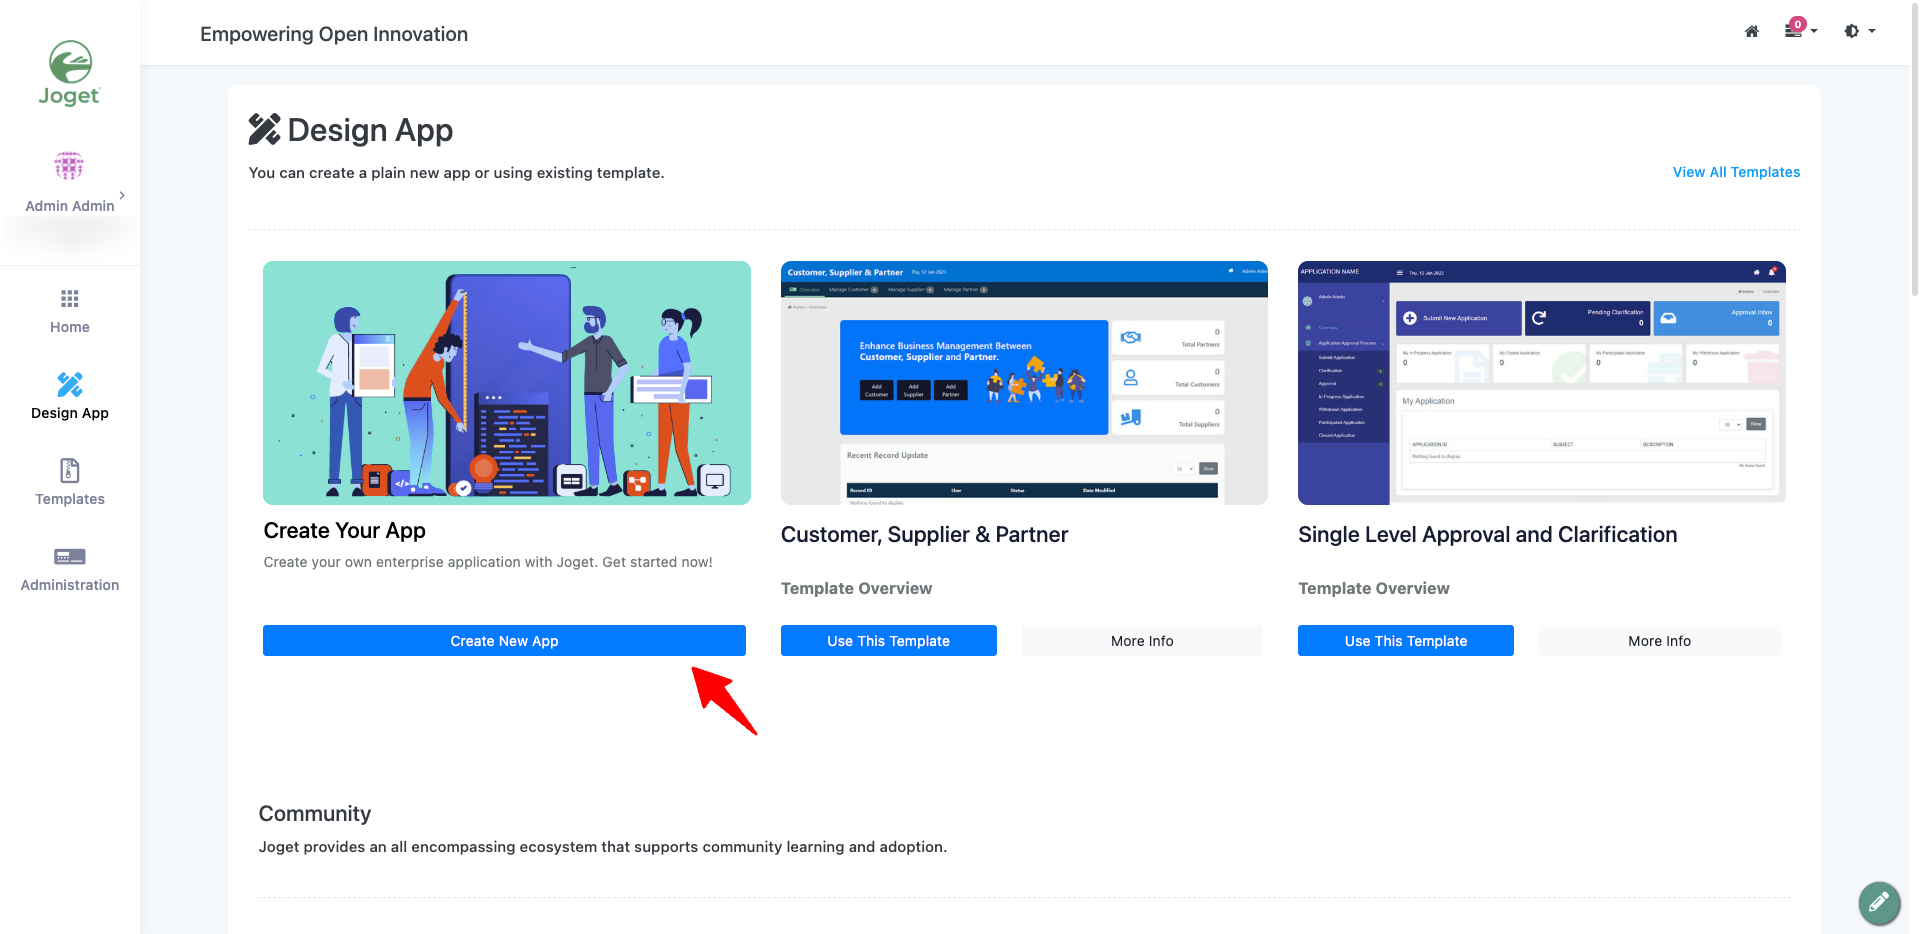Click the Joget logo
Screen dimensions: 1920x934
(70, 73)
